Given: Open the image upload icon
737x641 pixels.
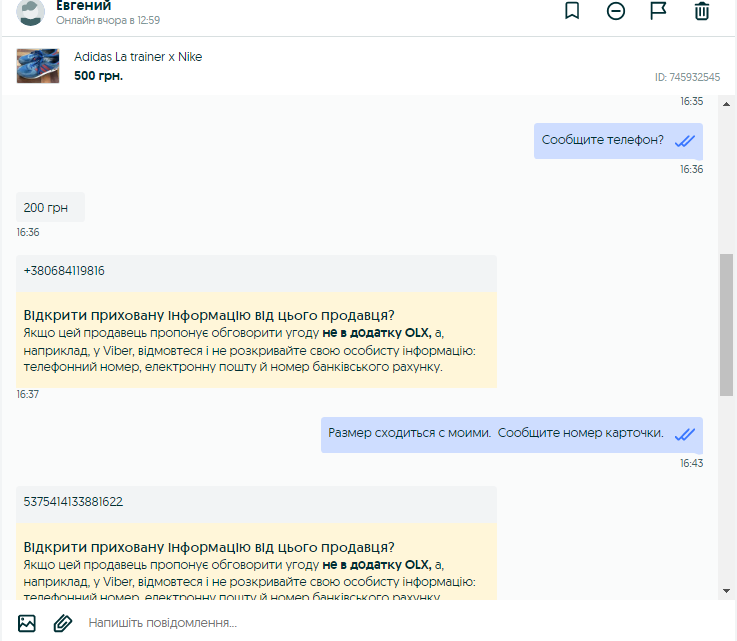Looking at the screenshot, I should click(27, 623).
